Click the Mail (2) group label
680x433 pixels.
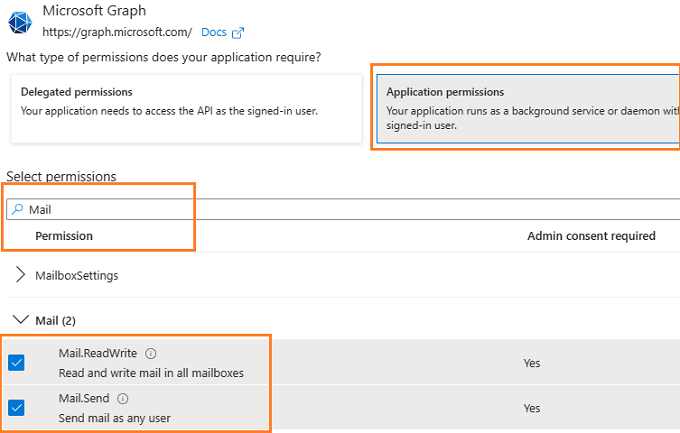[x=56, y=321]
